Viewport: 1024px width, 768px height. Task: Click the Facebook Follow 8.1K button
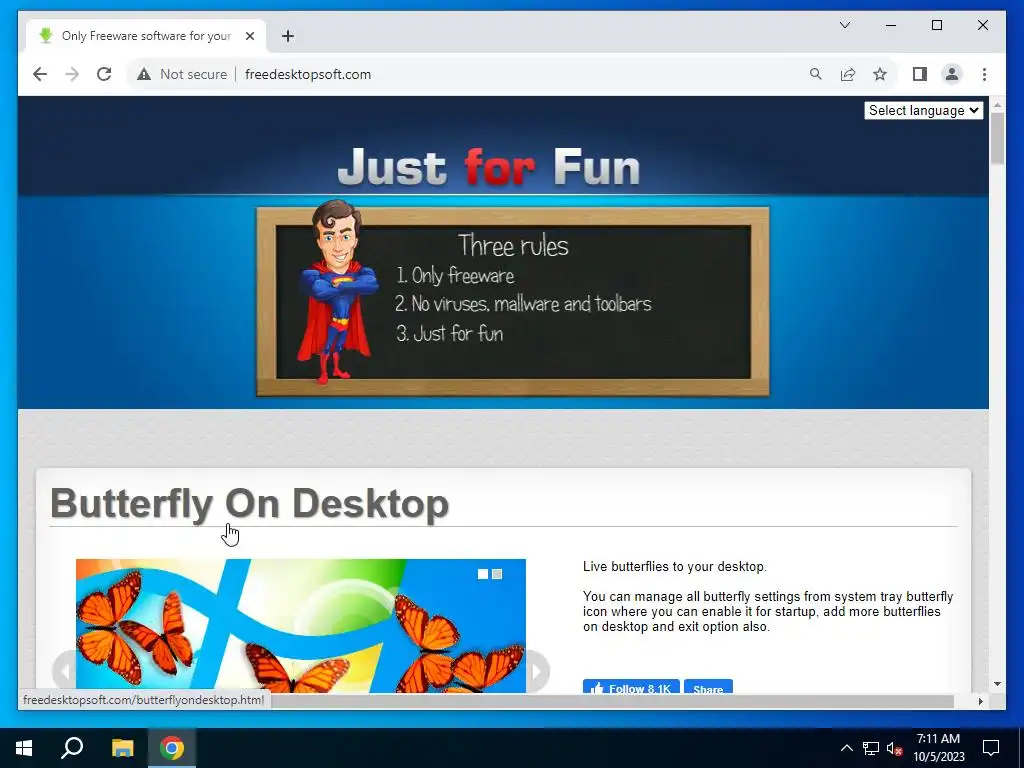coord(631,687)
